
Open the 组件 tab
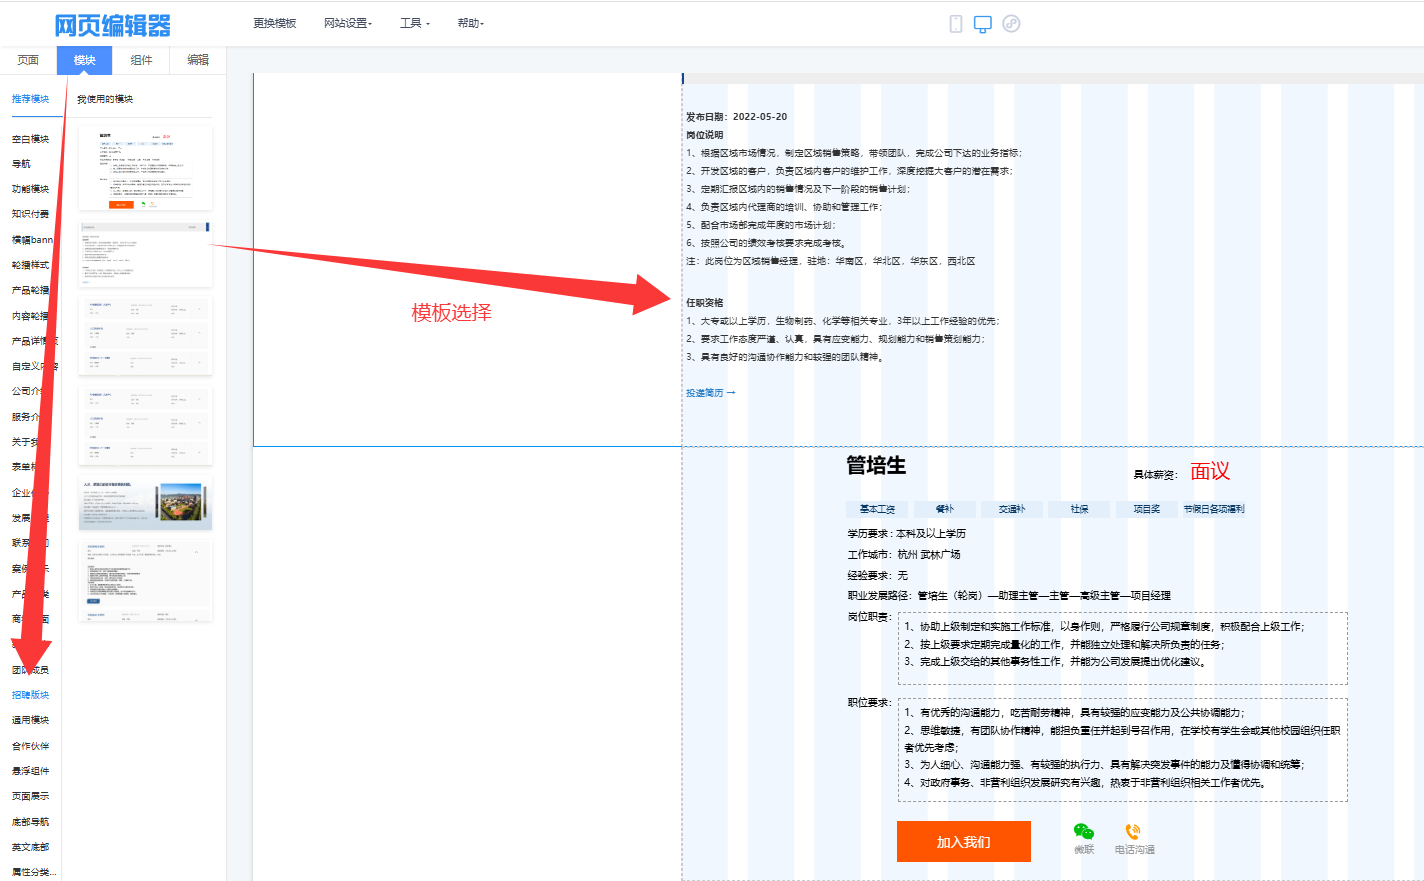coord(141,60)
